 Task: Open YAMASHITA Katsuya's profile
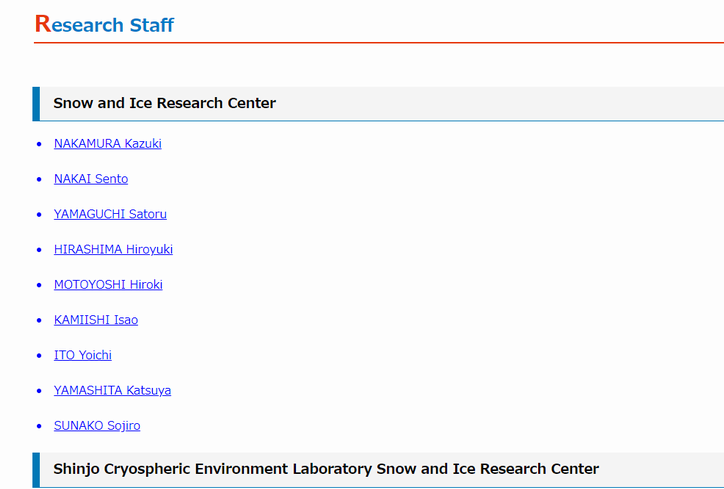click(x=112, y=390)
